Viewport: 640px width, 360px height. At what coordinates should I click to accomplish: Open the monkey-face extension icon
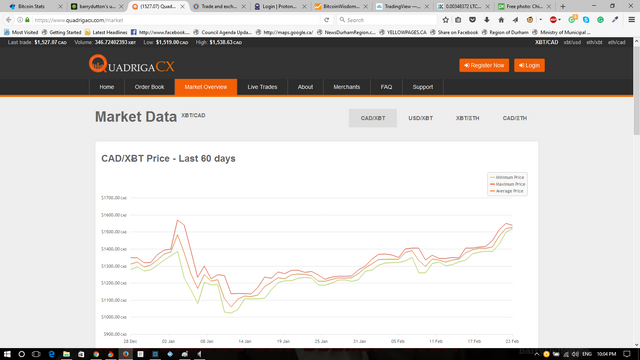click(x=530, y=20)
